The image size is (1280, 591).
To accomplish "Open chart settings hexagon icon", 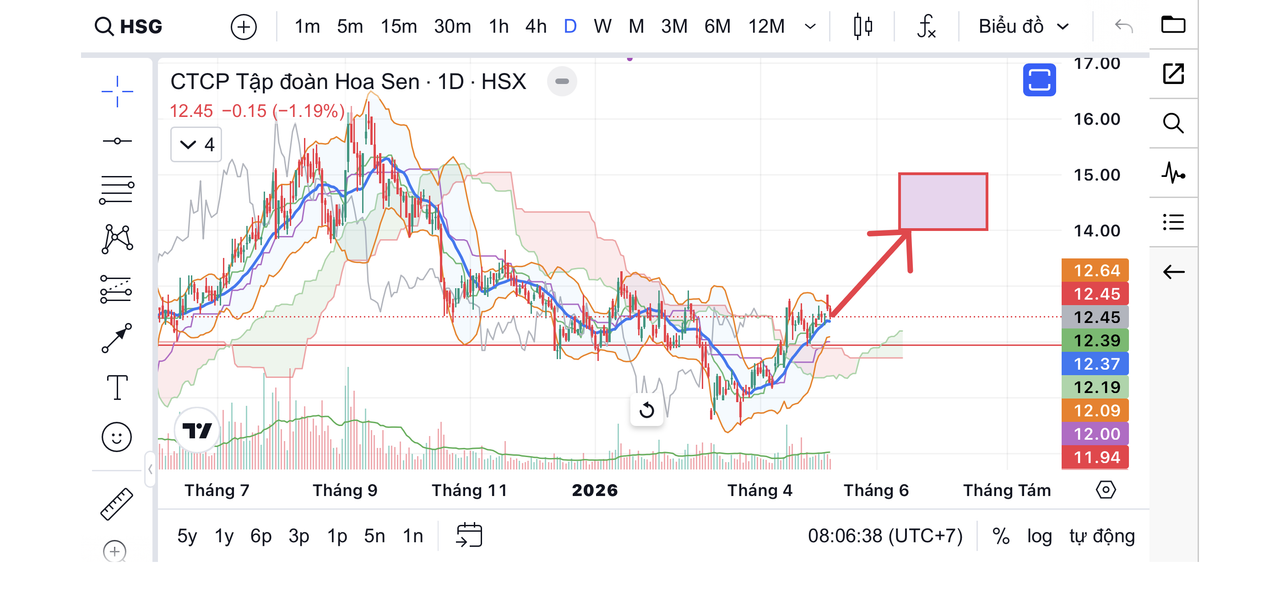I will pos(1105,490).
